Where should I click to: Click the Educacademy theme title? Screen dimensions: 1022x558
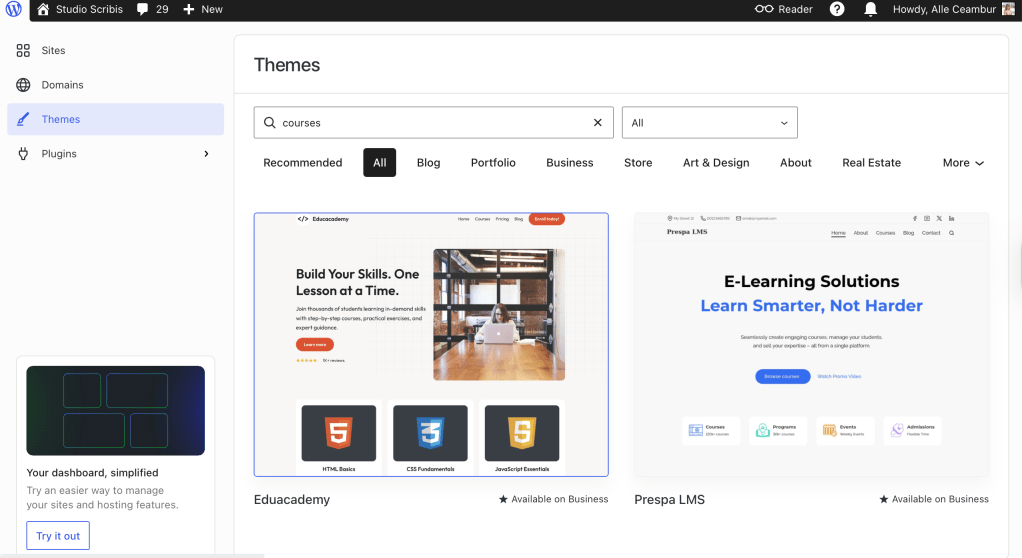point(291,499)
